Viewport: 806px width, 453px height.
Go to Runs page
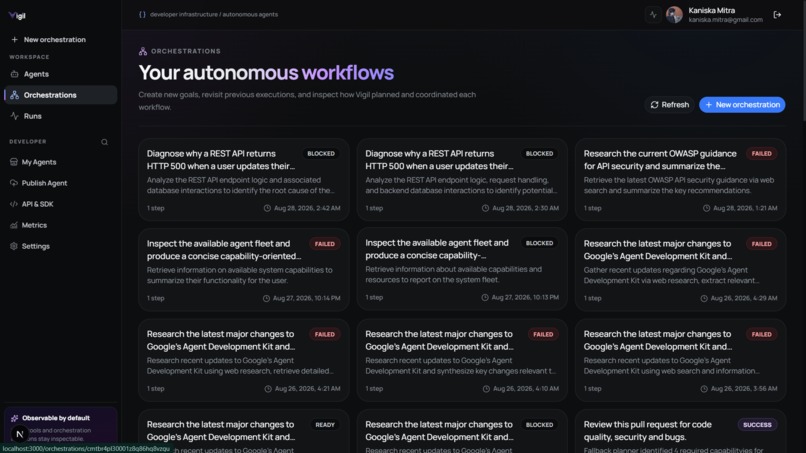point(61,116)
